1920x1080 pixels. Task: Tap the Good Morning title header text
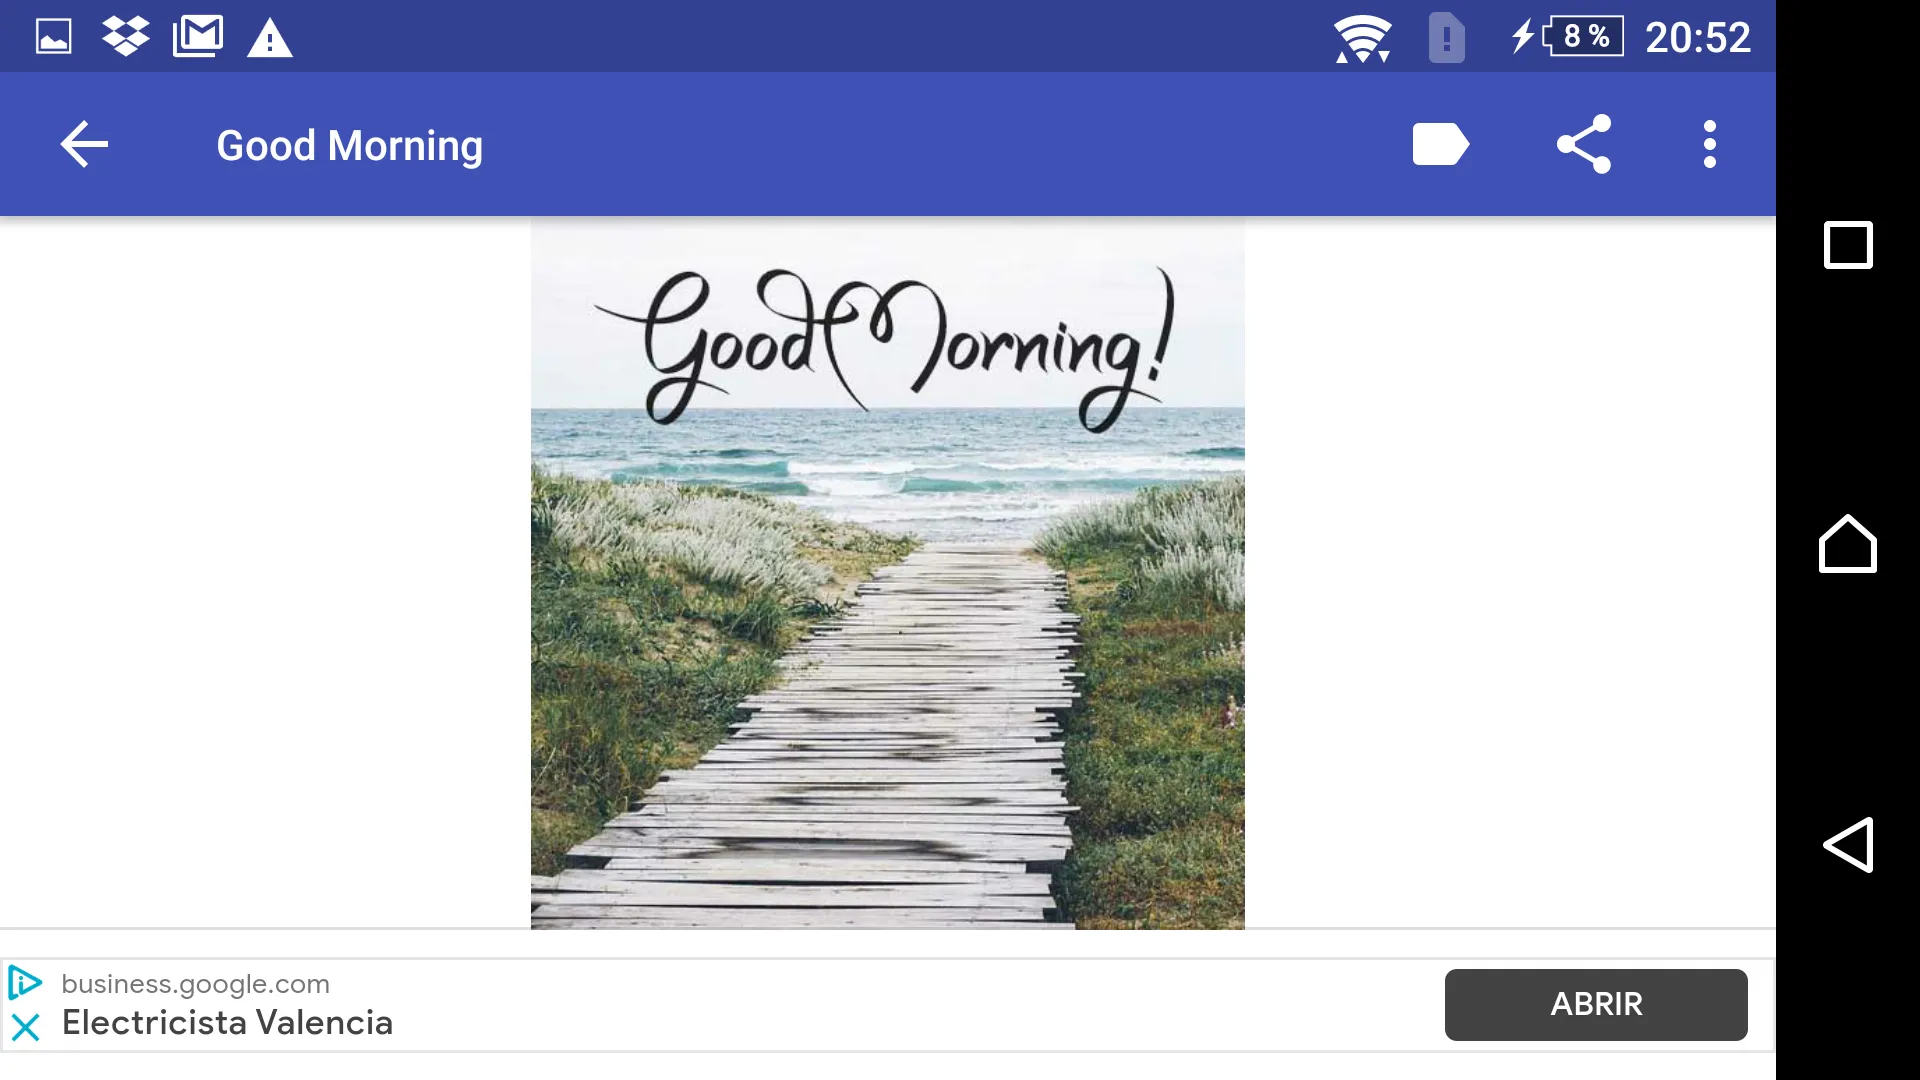tap(349, 144)
